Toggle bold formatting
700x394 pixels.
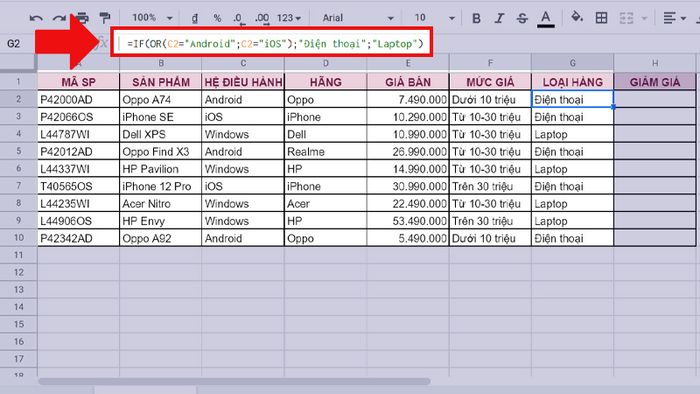pos(476,18)
